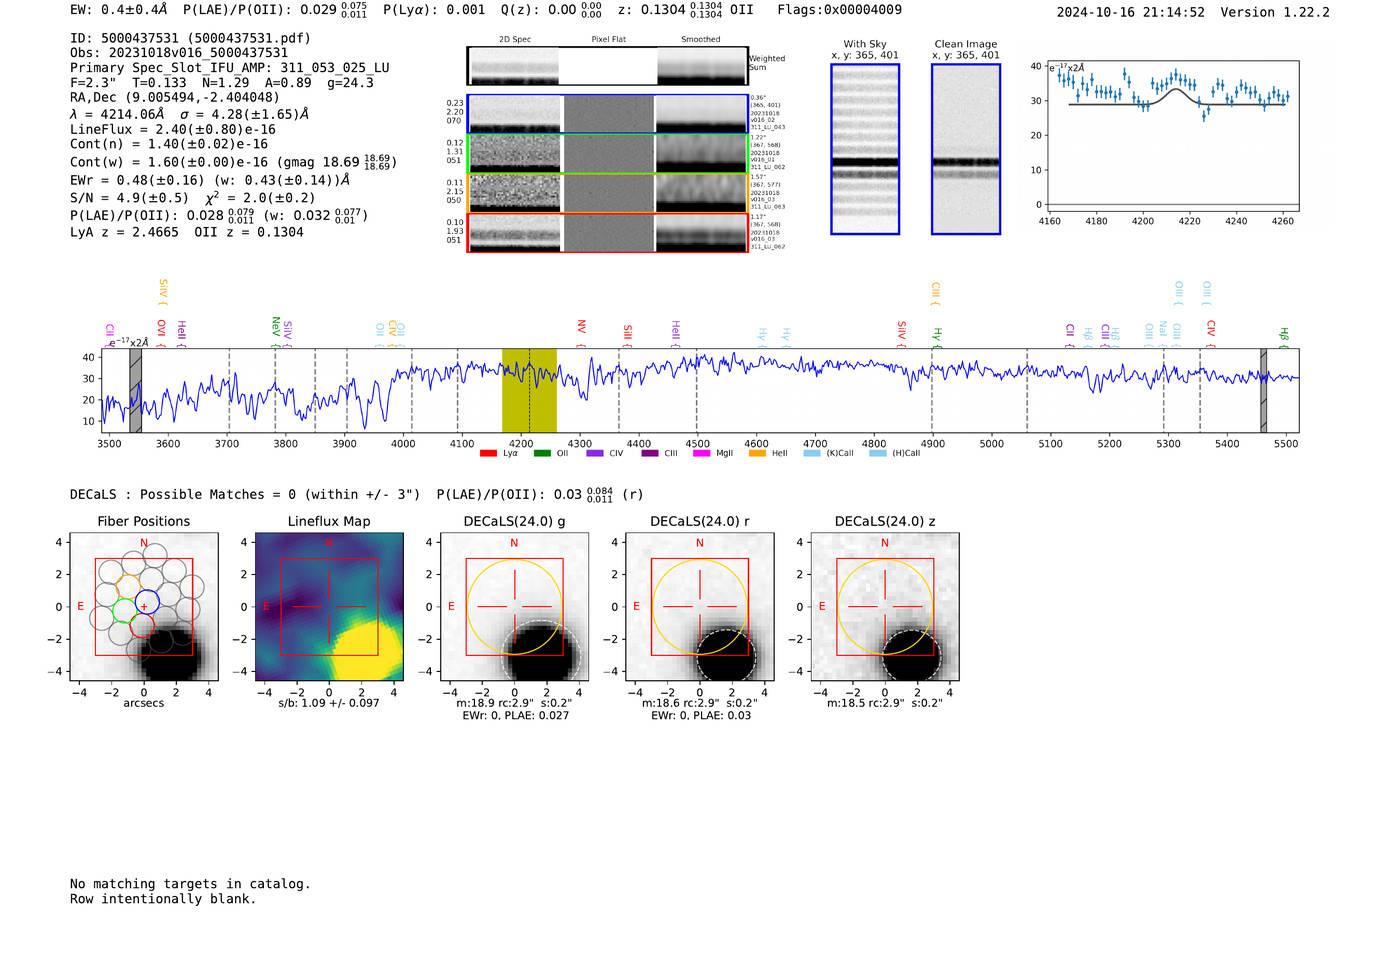Select the green-bordered fiber spectrum row
Viewport: 1400px width, 953px height.
tap(607, 153)
